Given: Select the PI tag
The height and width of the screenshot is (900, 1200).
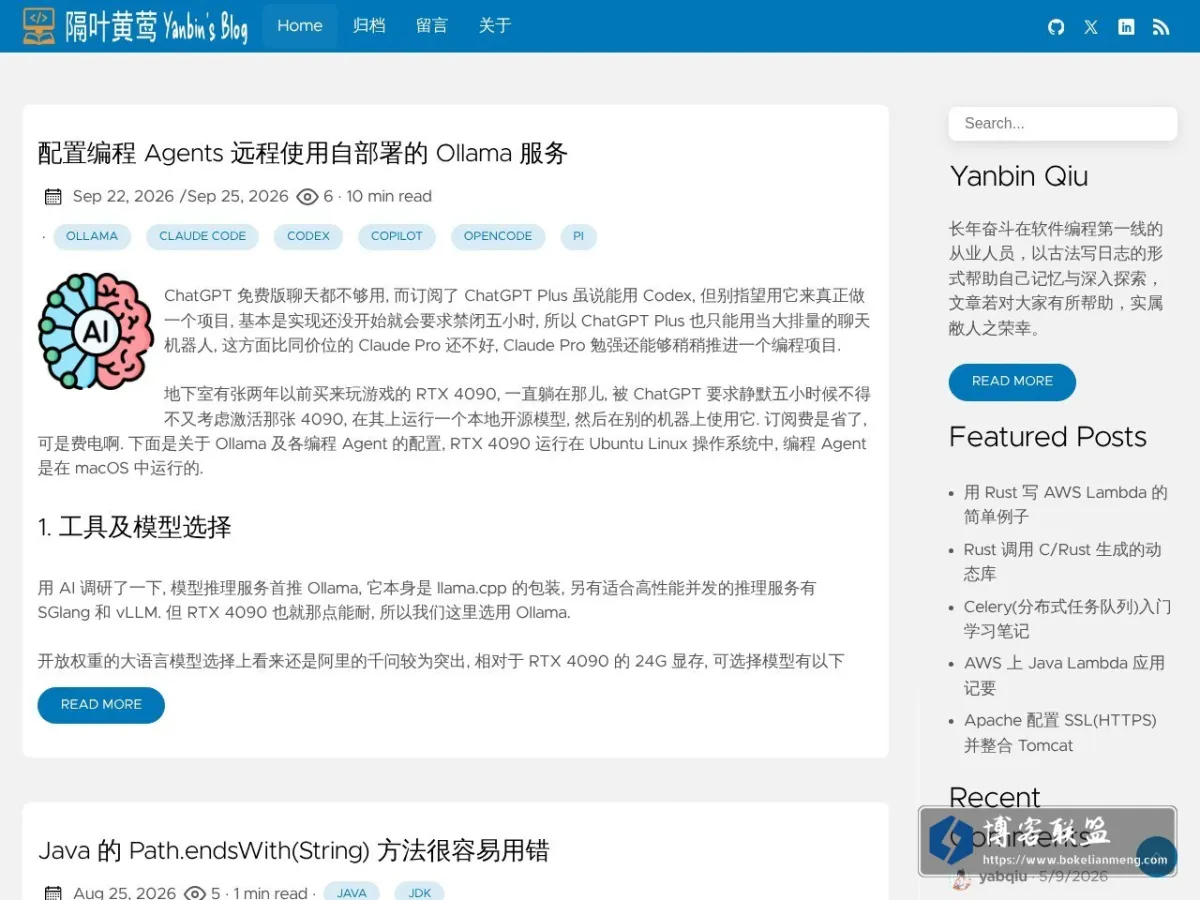Looking at the screenshot, I should [x=578, y=237].
